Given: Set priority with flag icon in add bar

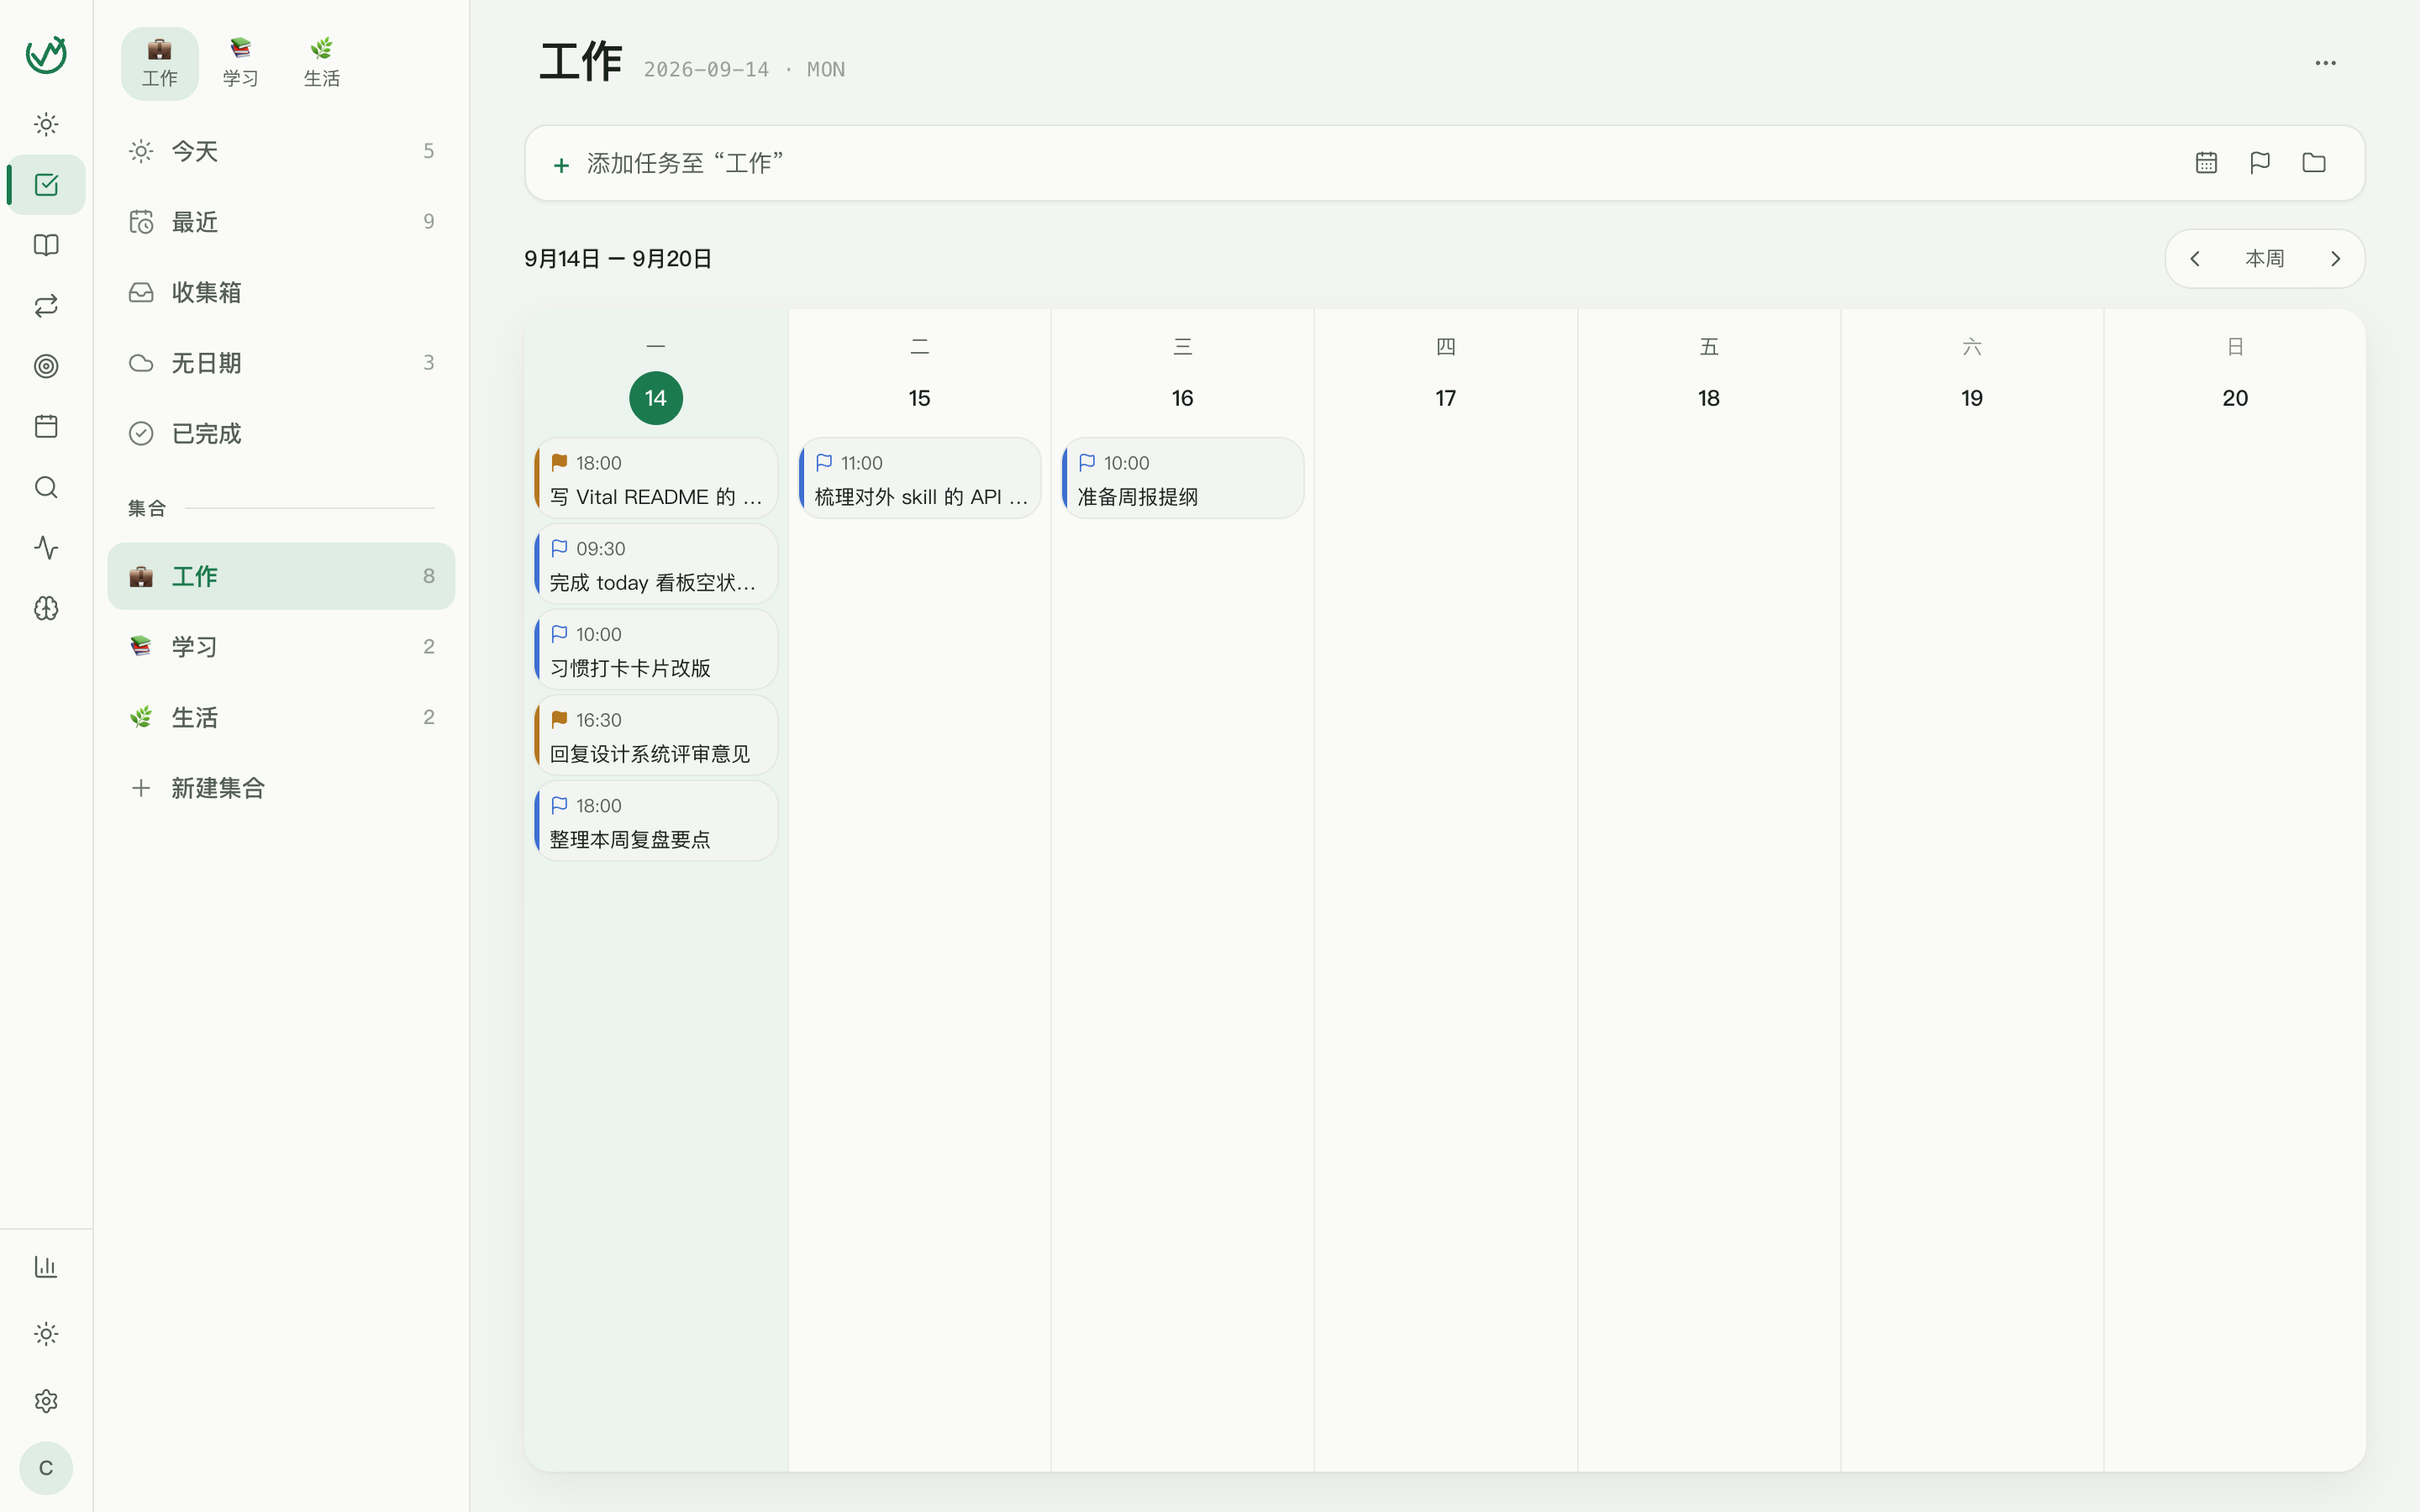Looking at the screenshot, I should point(2260,163).
